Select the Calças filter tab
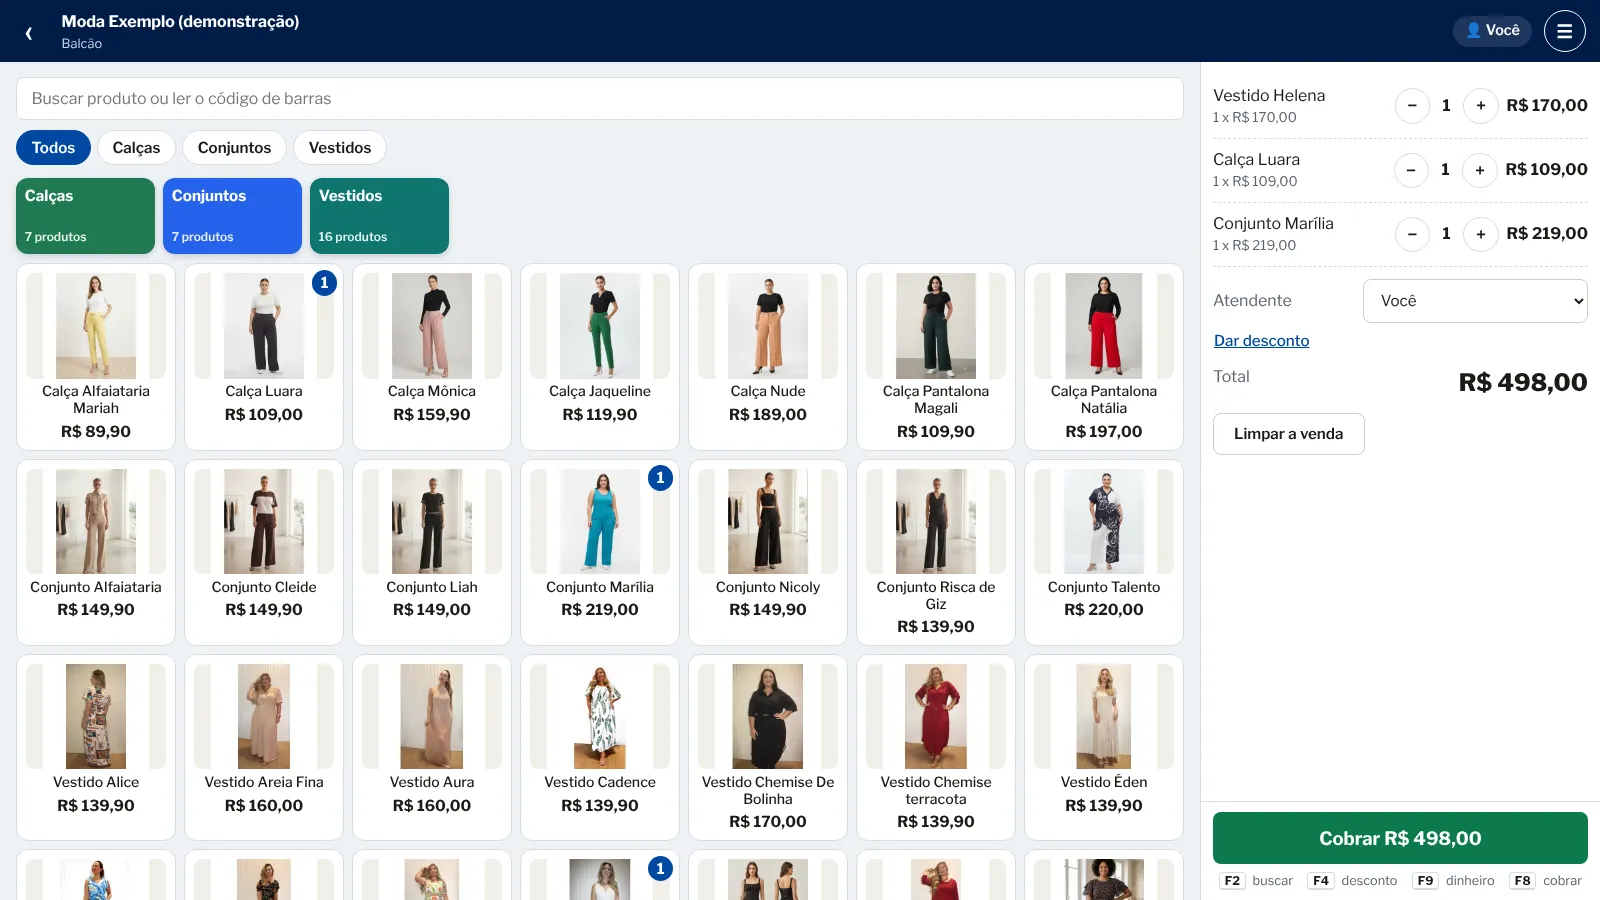This screenshot has height=900, width=1600. point(136,148)
